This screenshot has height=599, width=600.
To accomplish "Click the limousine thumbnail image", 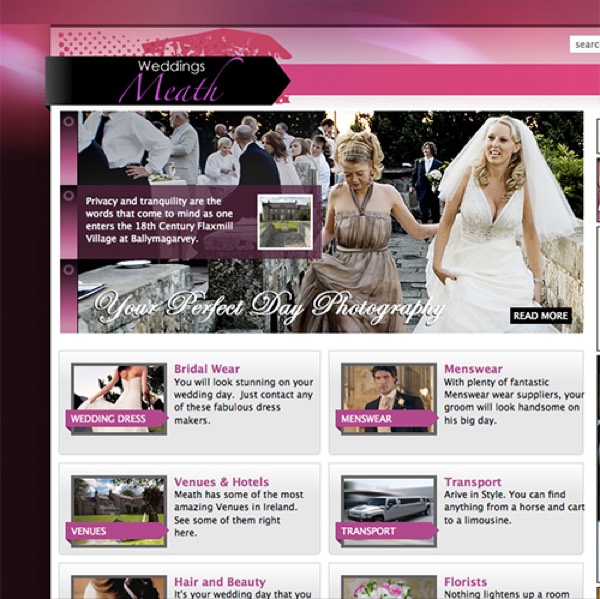I will [x=389, y=511].
